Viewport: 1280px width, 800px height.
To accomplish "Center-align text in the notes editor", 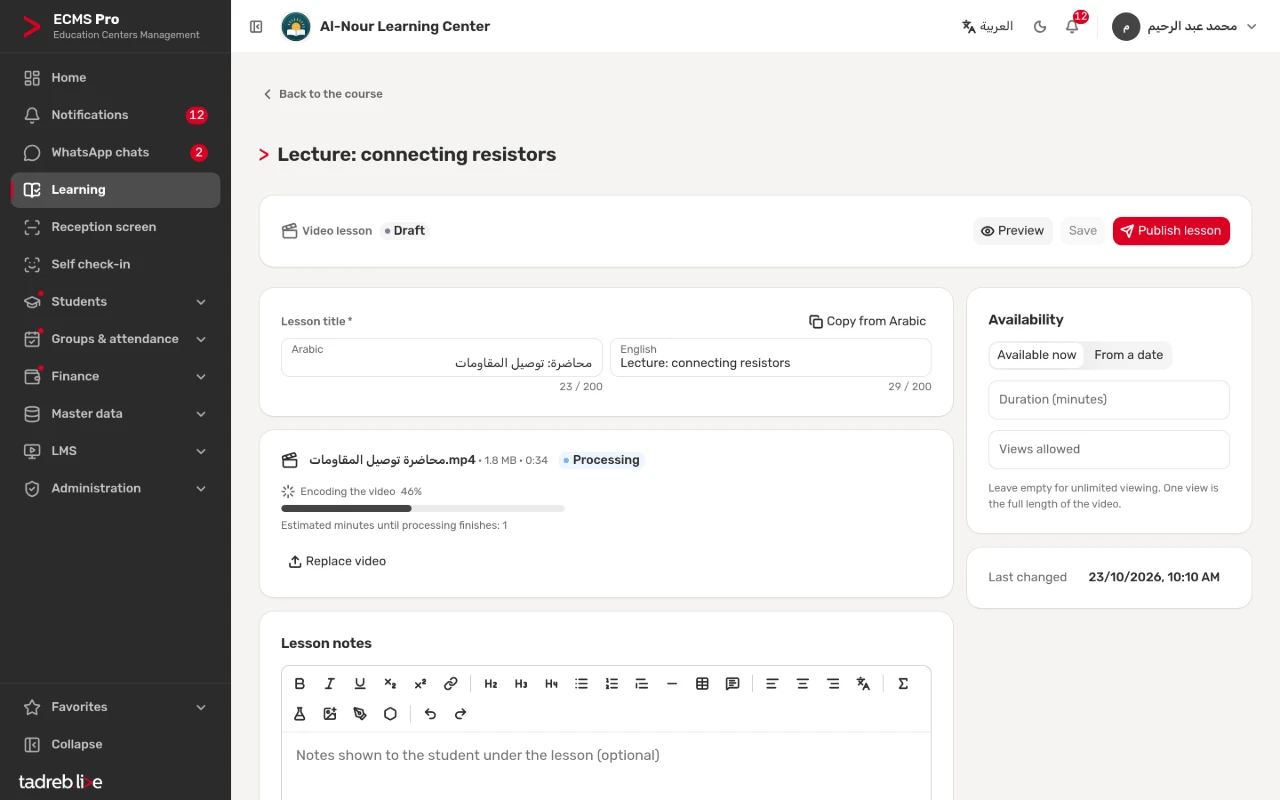I will click(x=802, y=684).
